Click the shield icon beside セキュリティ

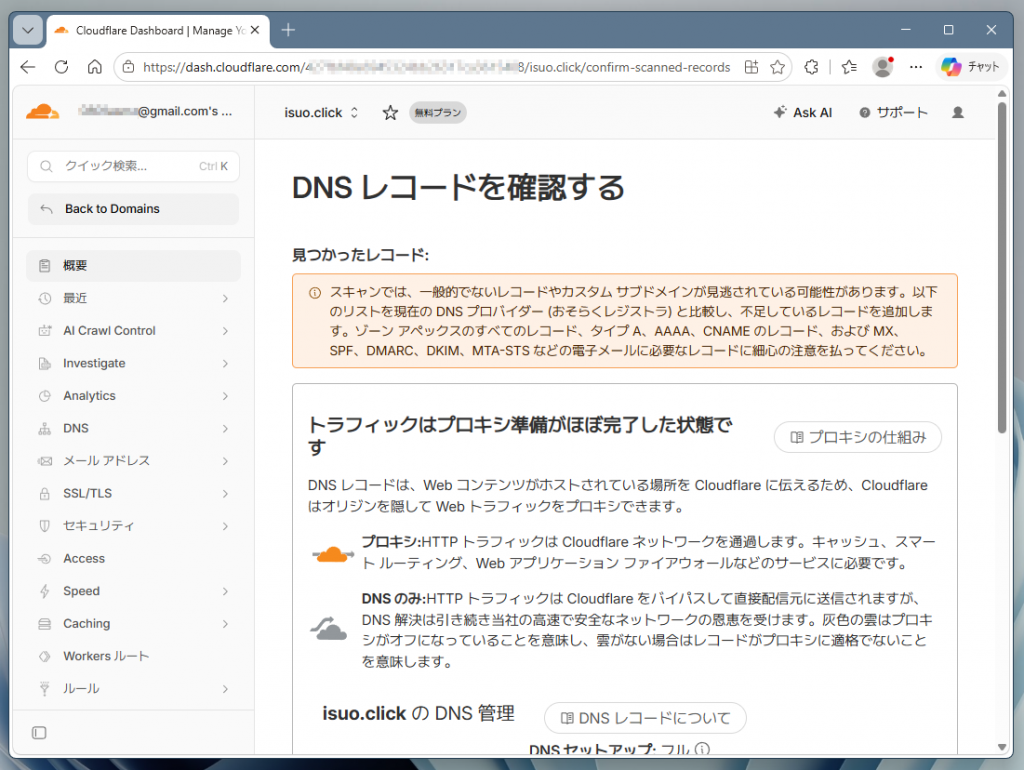[x=44, y=526]
